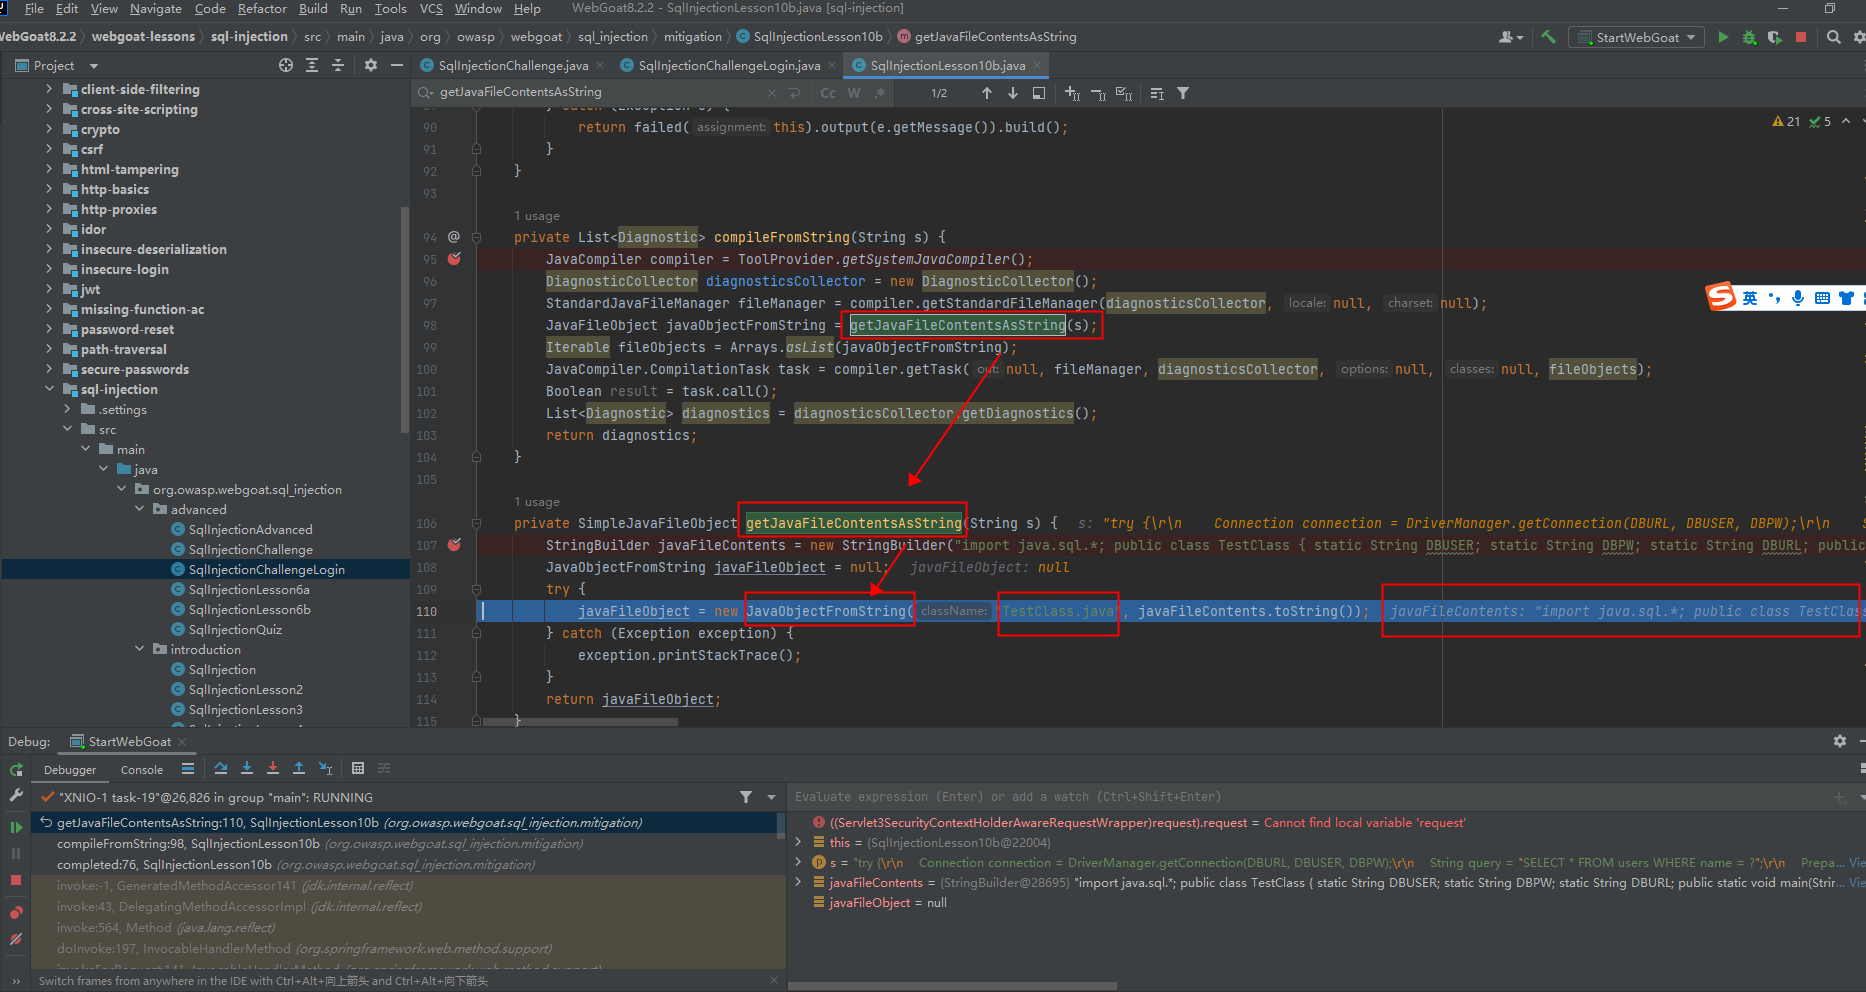This screenshot has height=992, width=1866.
Task: Expand the crypto module folder
Action: click(49, 129)
